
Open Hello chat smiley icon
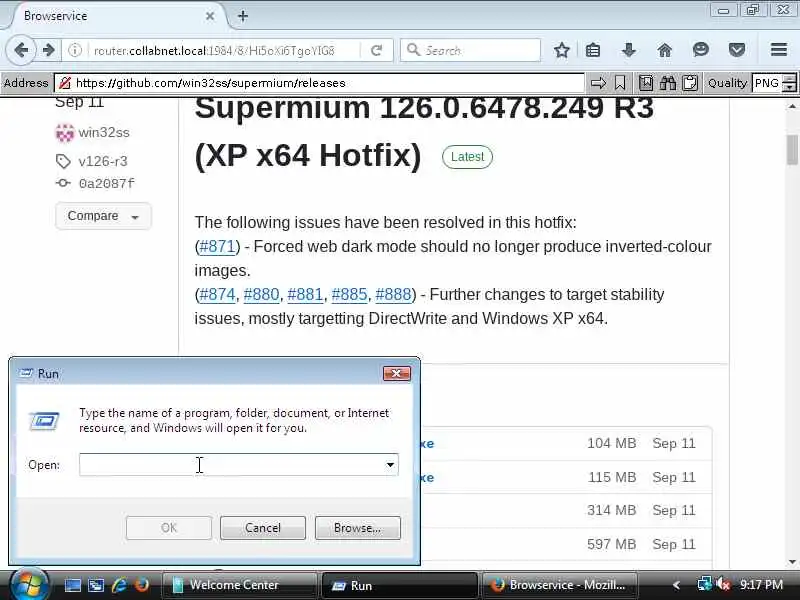[701, 49]
